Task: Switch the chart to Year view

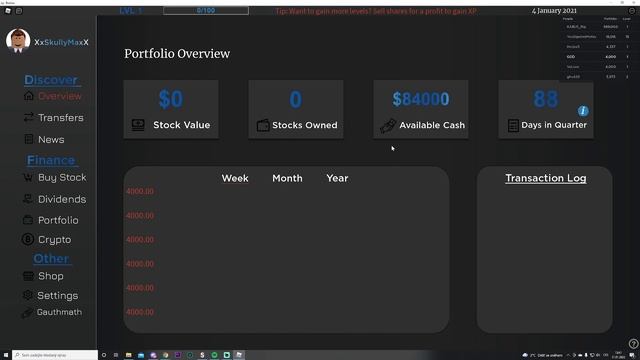Action: [337, 178]
